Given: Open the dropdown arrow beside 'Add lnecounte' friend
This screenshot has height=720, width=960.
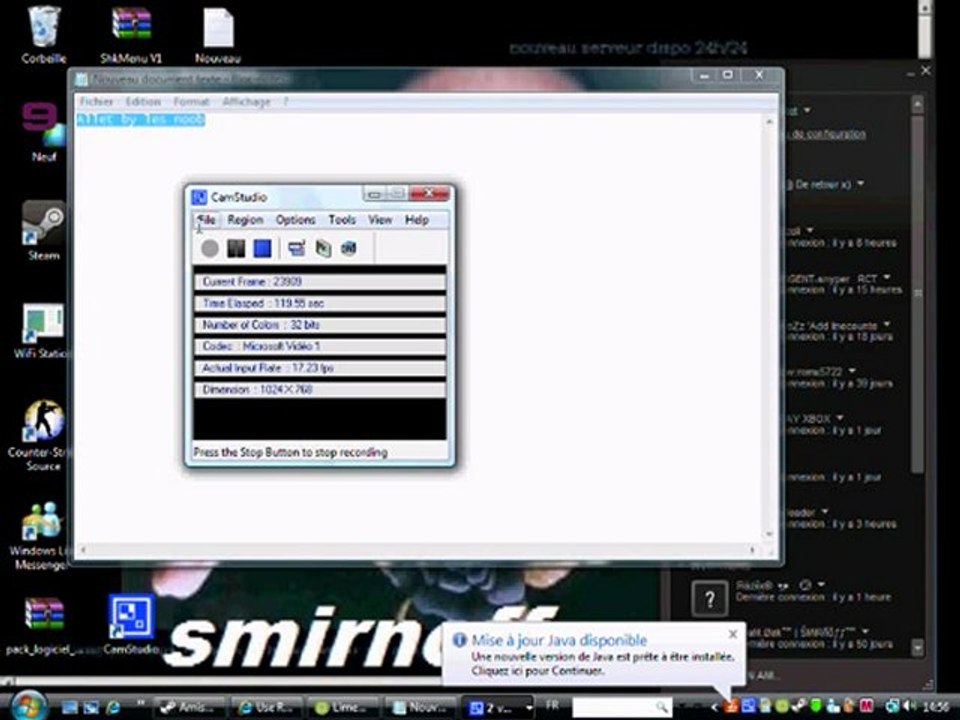Looking at the screenshot, I should pos(887,324).
